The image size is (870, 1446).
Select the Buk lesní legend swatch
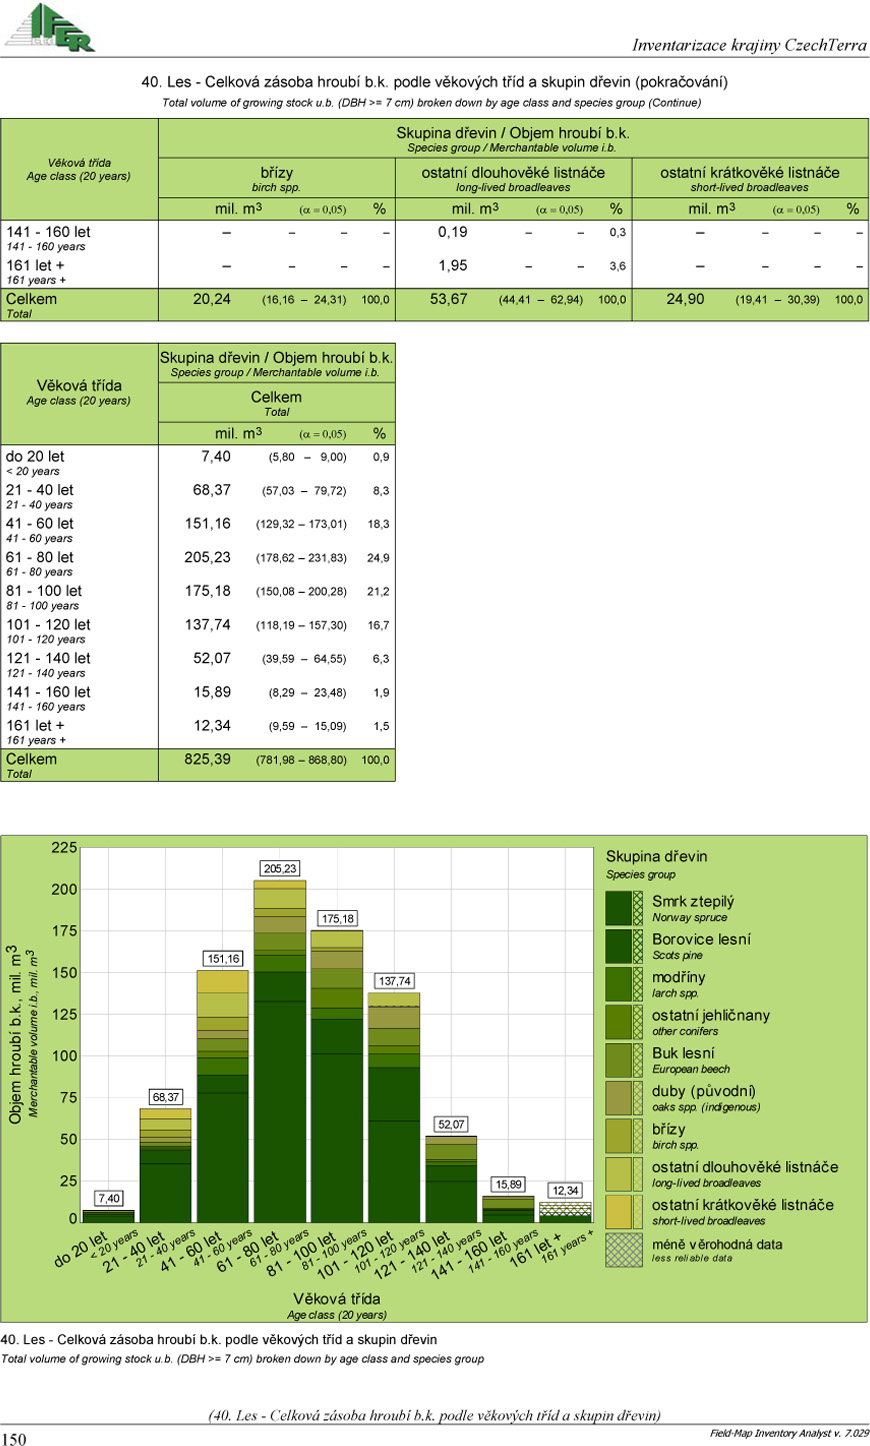tap(624, 1060)
